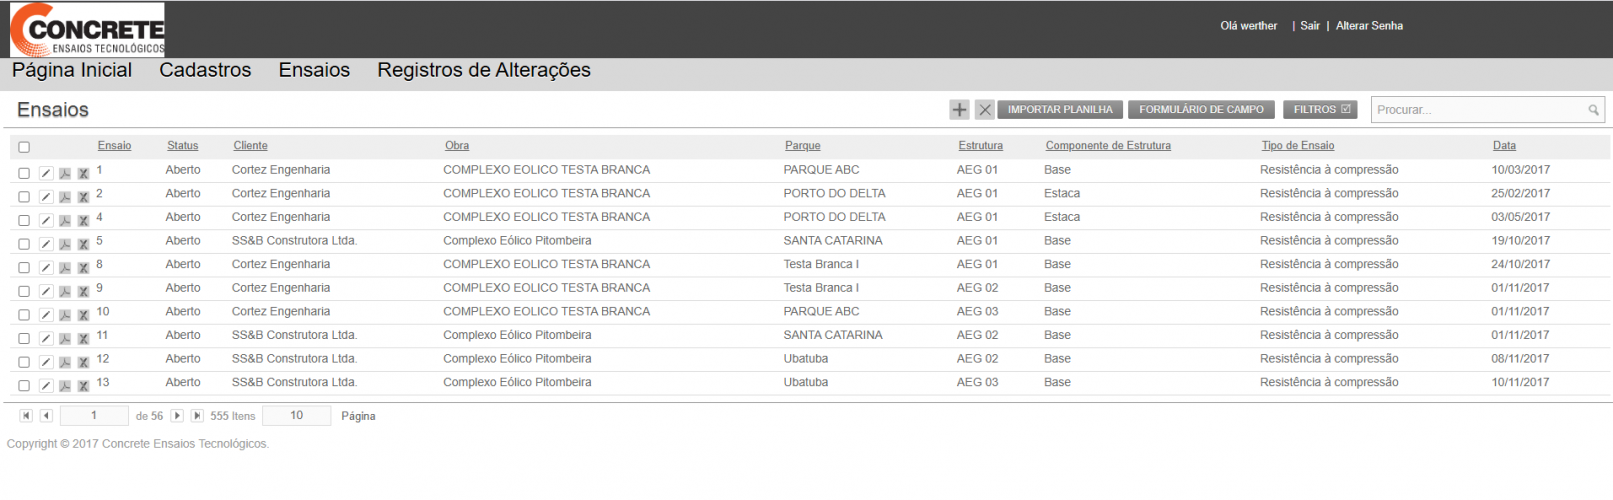
Task: Click the Alterar Senha link
Action: [1369, 26]
